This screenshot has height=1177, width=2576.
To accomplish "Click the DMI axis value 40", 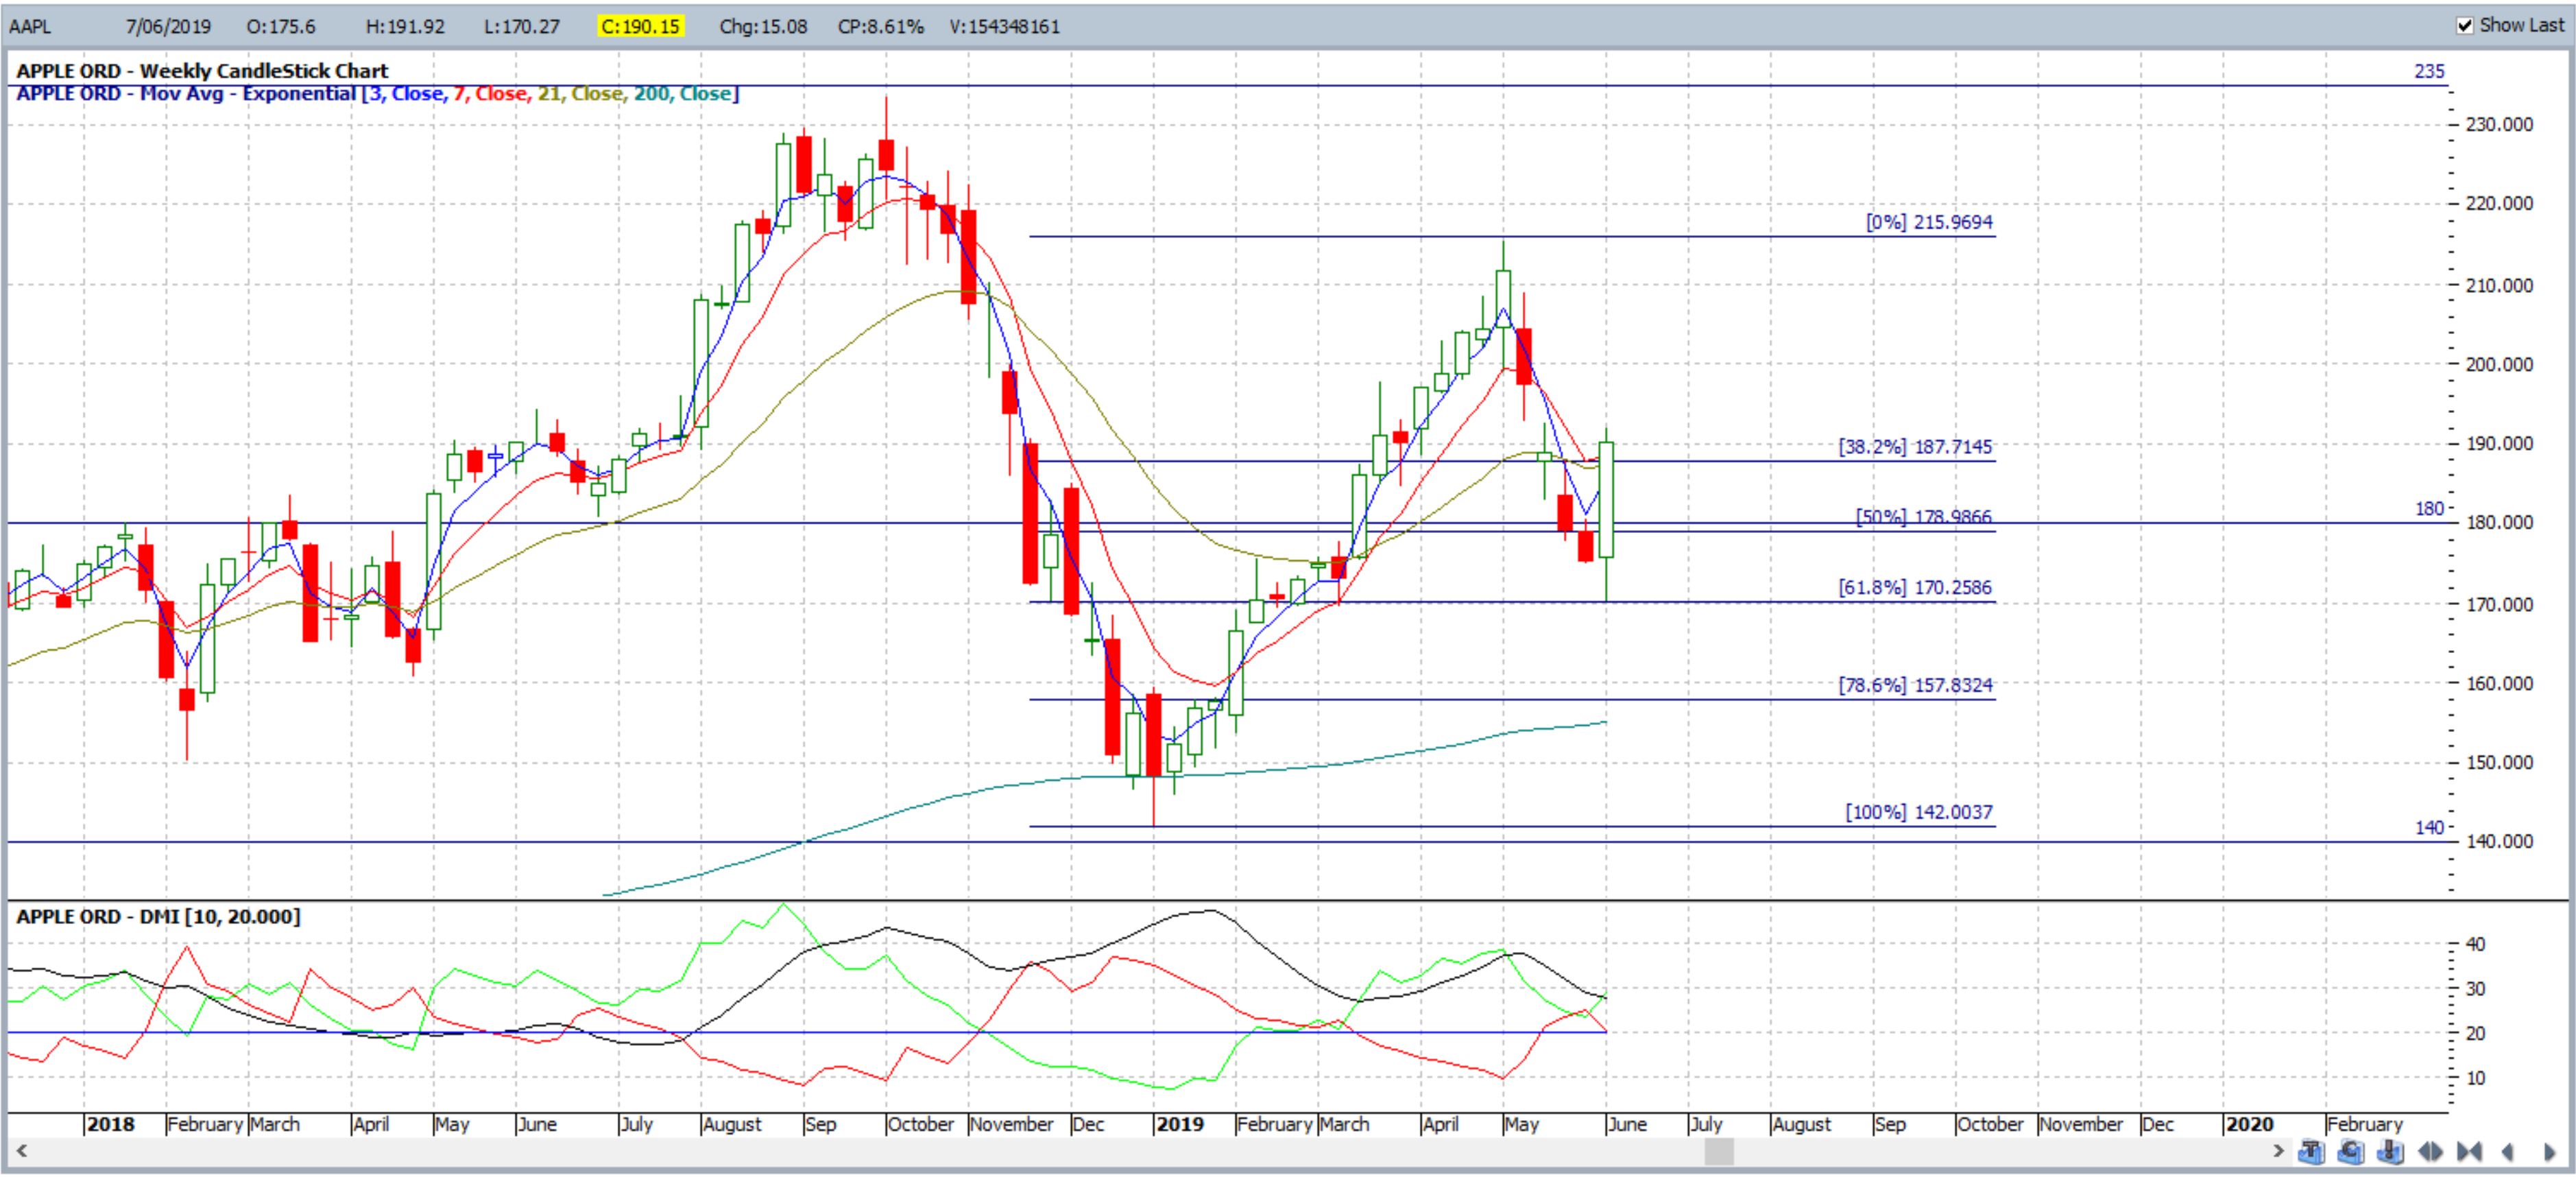I will [2475, 943].
